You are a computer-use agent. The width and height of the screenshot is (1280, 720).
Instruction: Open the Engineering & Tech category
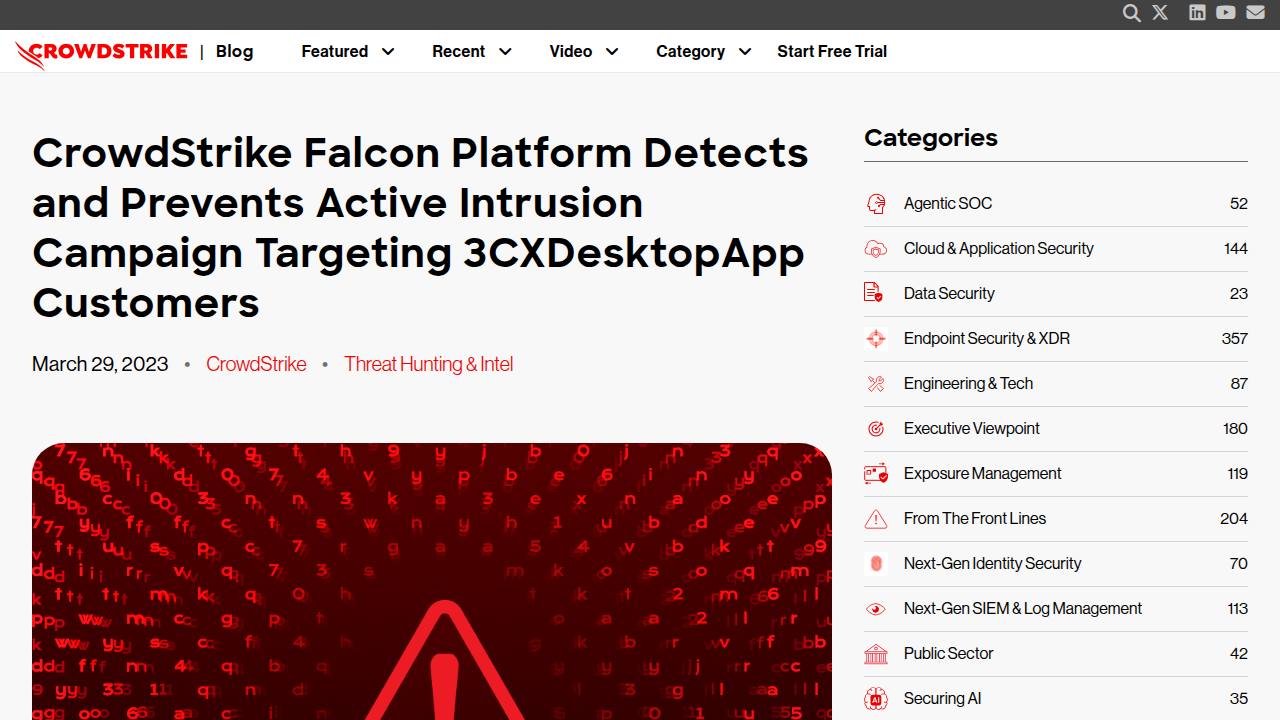[x=968, y=383]
